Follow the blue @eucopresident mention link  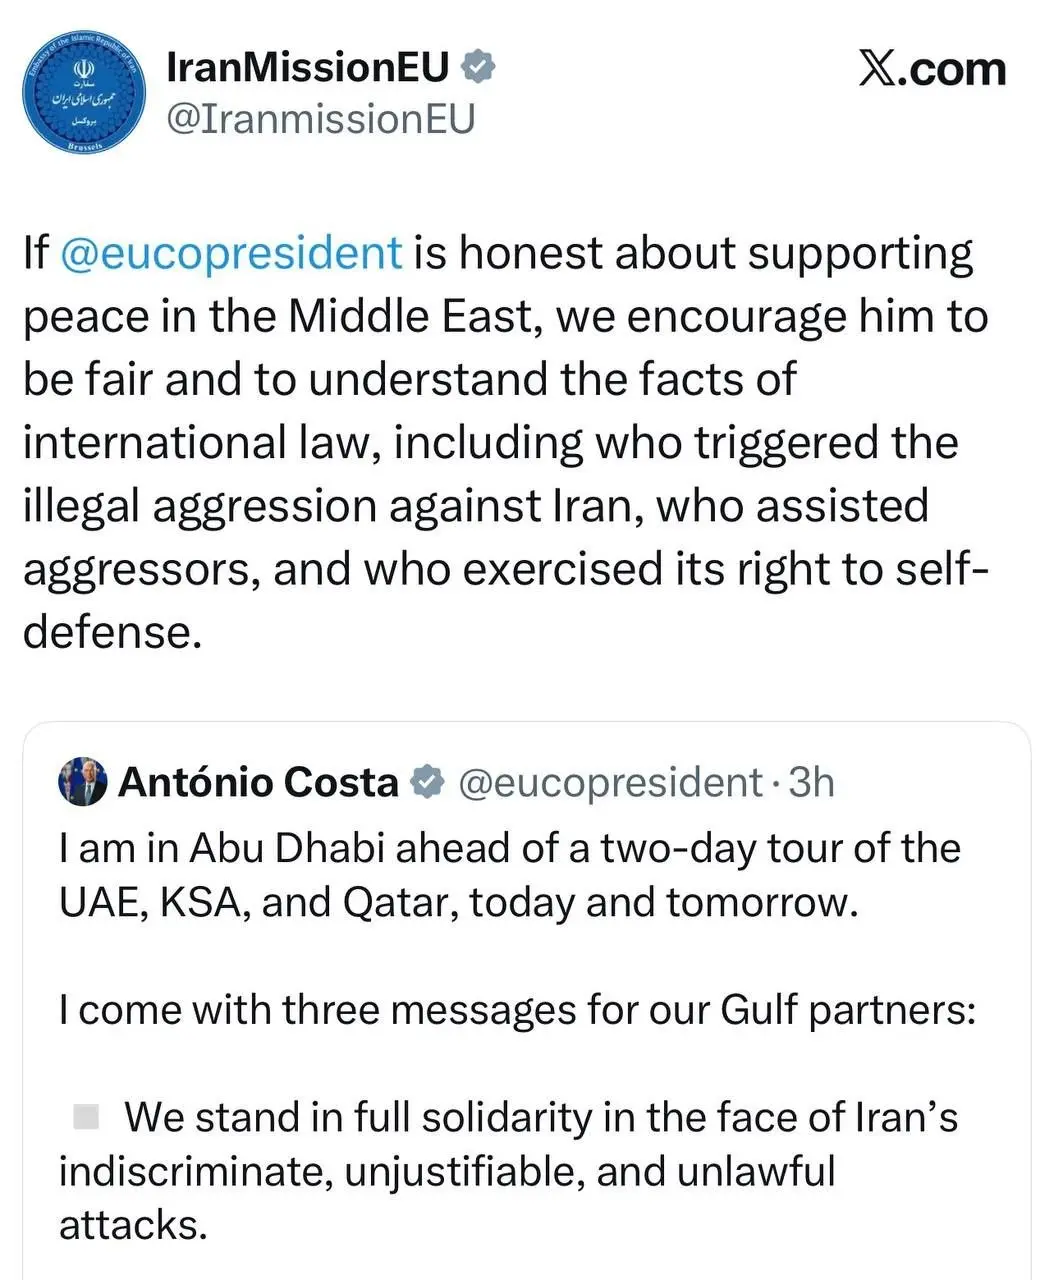(231, 253)
